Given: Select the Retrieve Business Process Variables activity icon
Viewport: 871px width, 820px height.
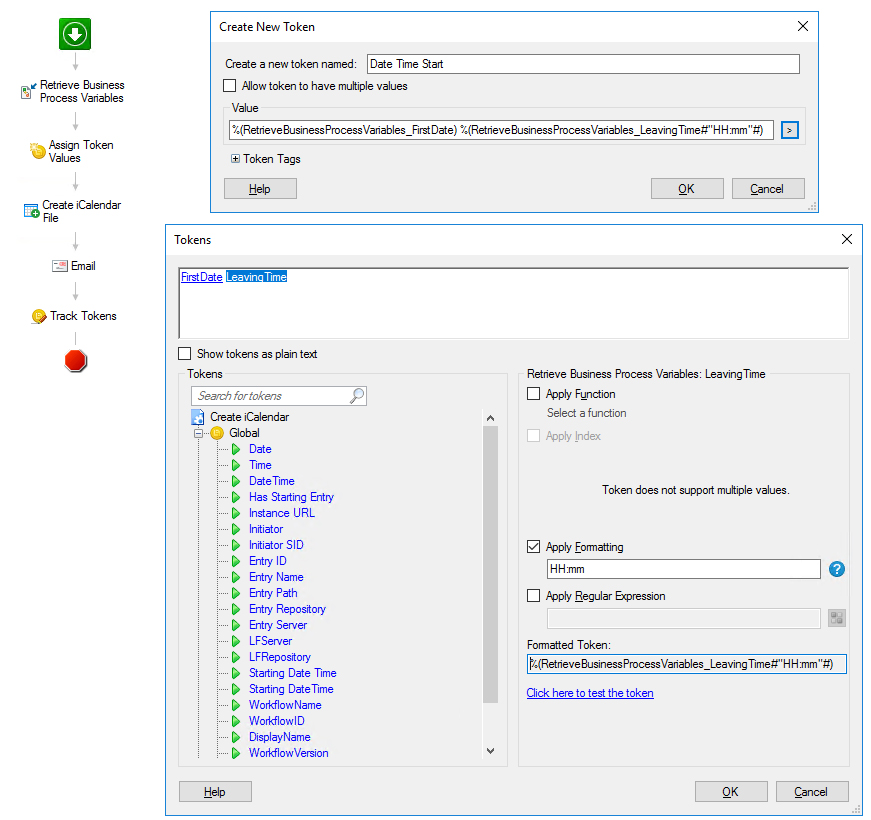Looking at the screenshot, I should (x=28, y=92).
